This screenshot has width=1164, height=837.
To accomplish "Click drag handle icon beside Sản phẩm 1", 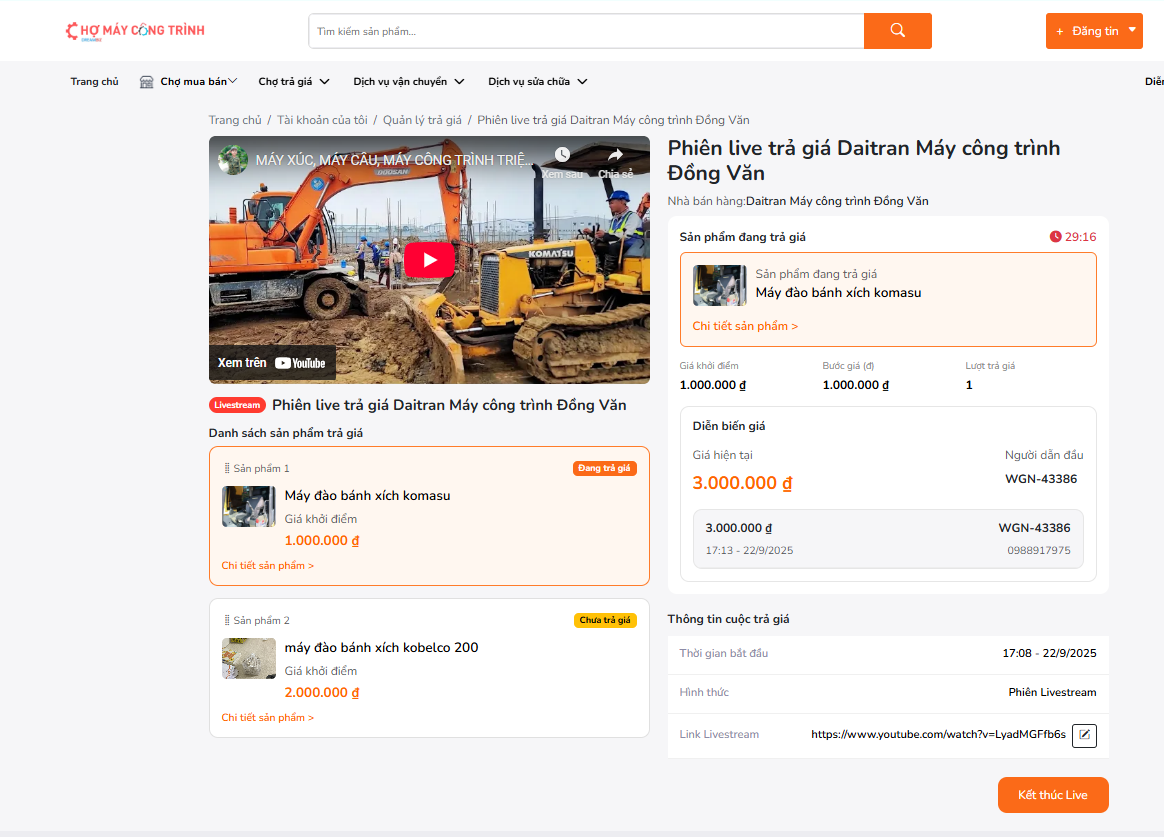I will click(x=227, y=468).
